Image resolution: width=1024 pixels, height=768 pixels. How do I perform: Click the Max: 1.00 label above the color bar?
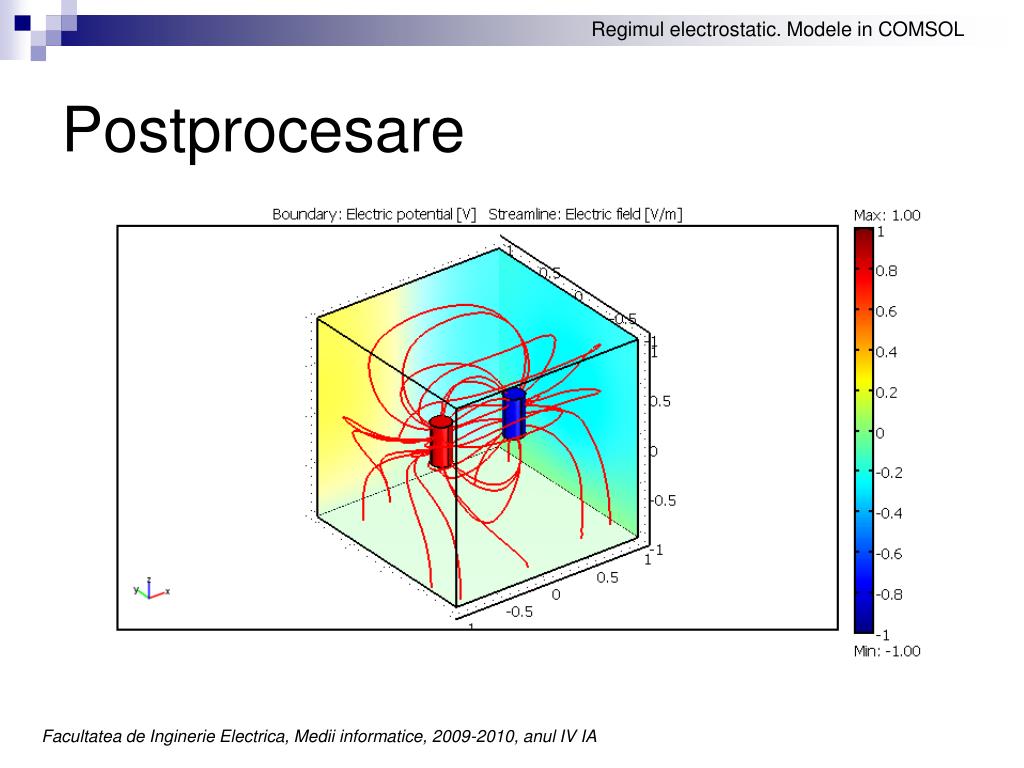point(887,216)
